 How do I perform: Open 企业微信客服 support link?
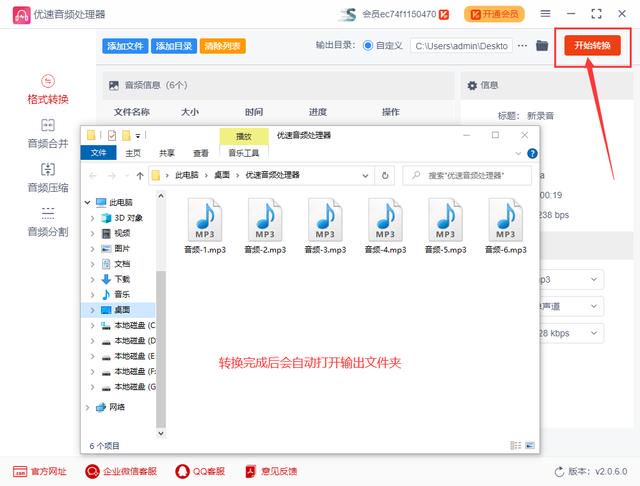[121, 471]
